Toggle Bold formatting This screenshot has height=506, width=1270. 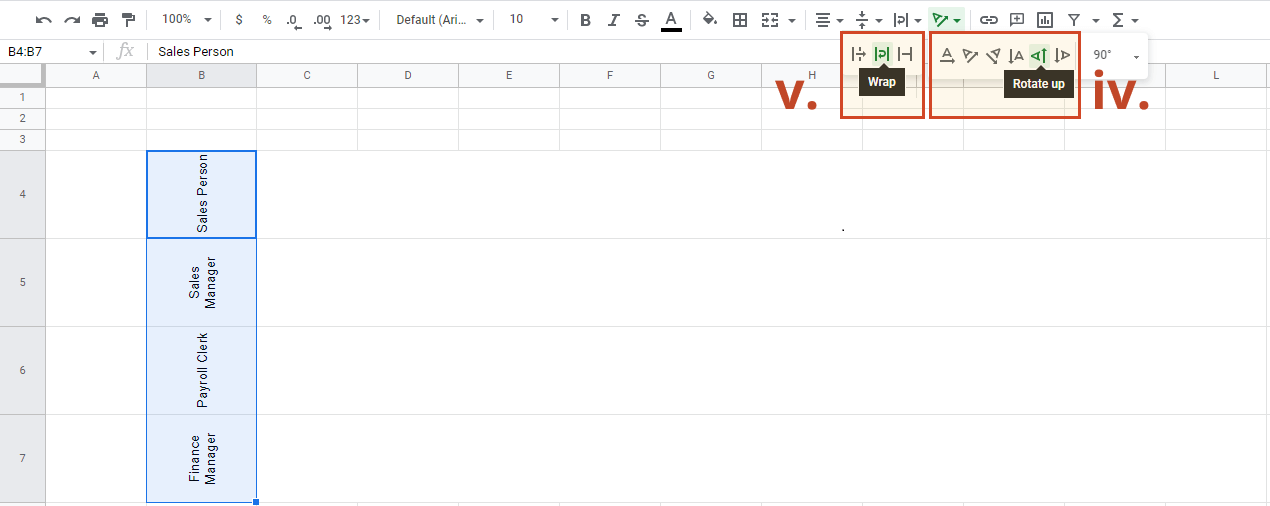point(585,20)
